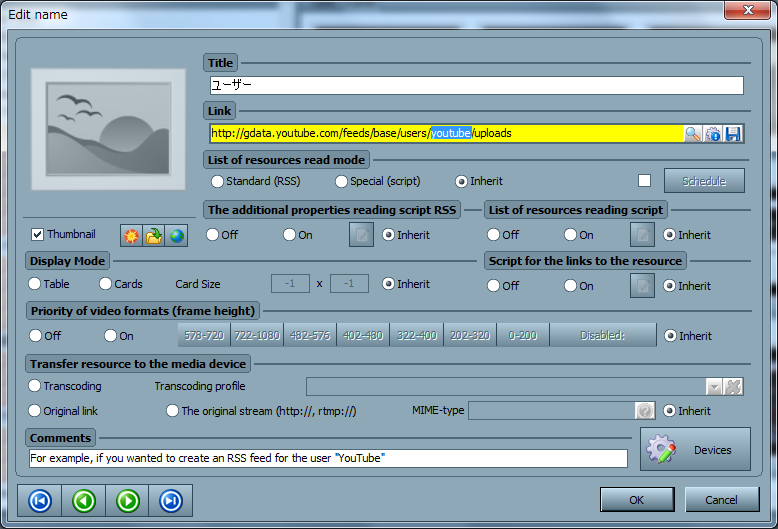The height and width of the screenshot is (529, 778).
Task: Click the 402-480 frame height button
Action: 363,335
